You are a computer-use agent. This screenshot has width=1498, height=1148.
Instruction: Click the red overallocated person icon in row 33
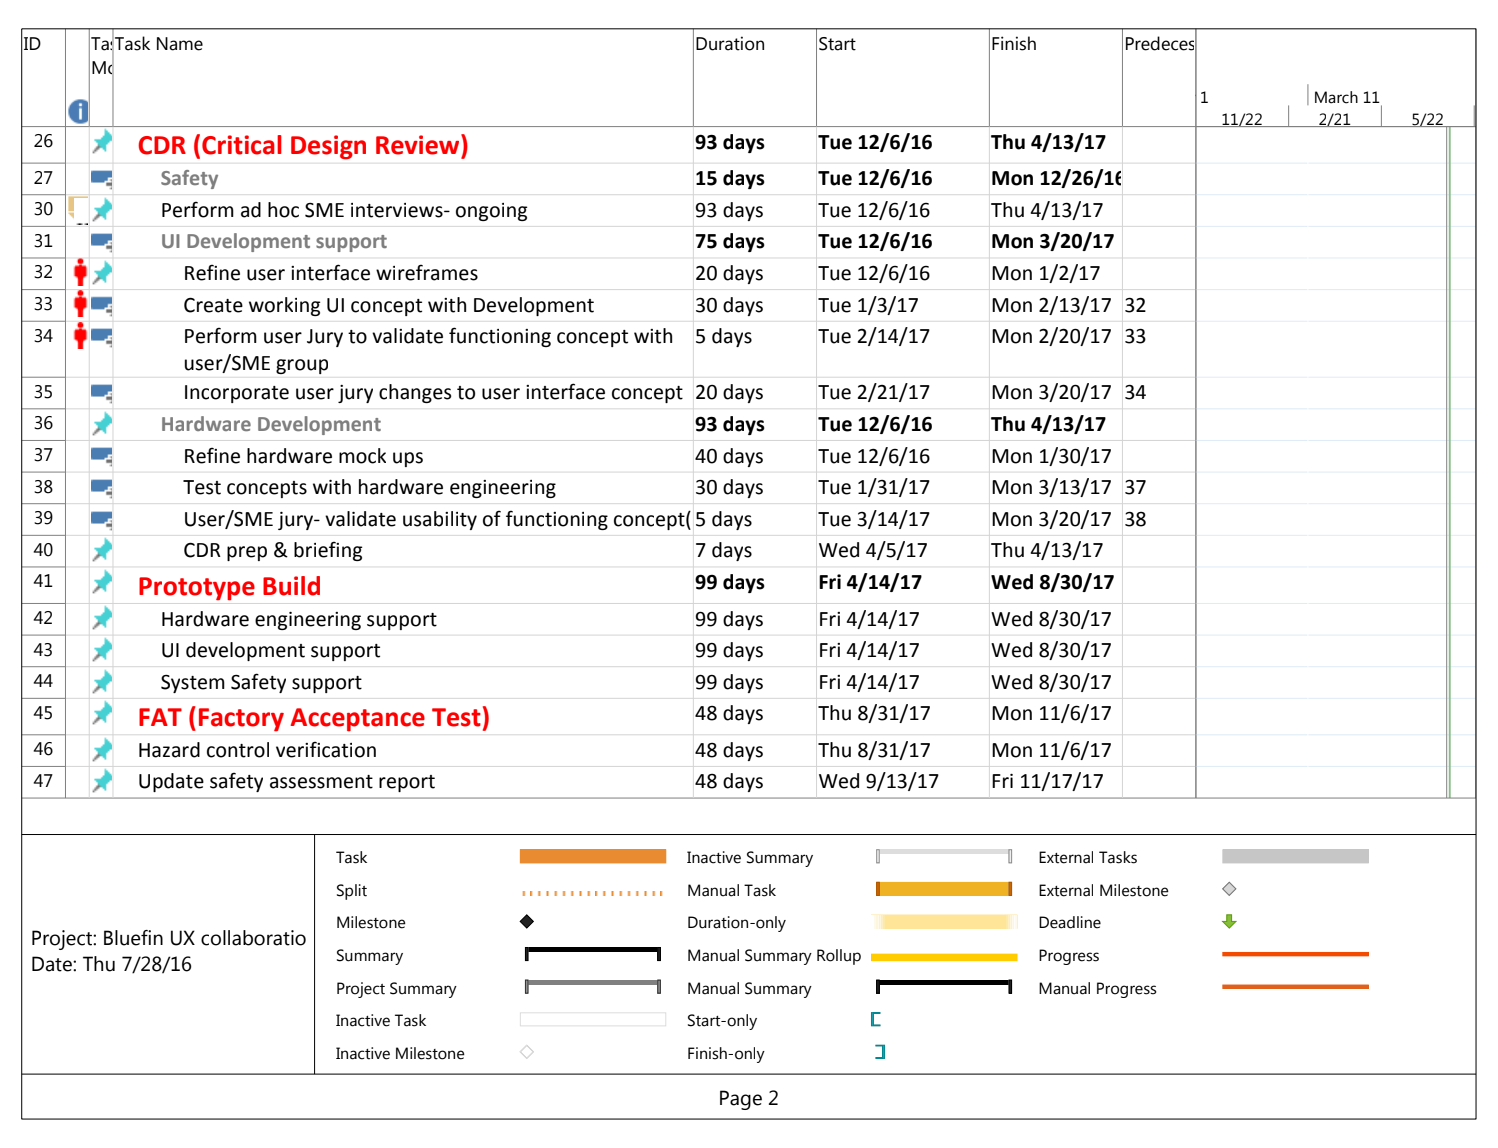tap(80, 304)
